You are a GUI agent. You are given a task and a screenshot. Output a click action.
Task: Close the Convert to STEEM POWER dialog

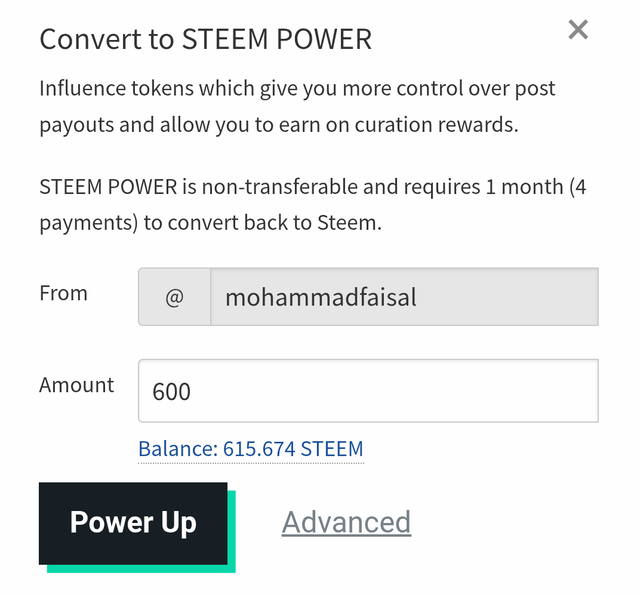click(578, 30)
